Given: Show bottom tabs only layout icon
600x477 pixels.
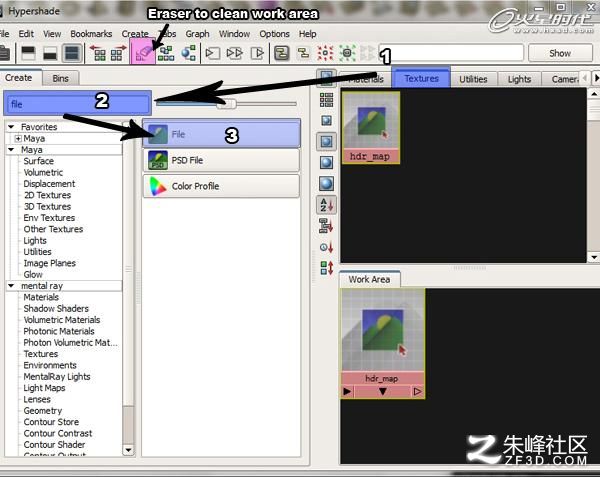Looking at the screenshot, I should 50,53.
